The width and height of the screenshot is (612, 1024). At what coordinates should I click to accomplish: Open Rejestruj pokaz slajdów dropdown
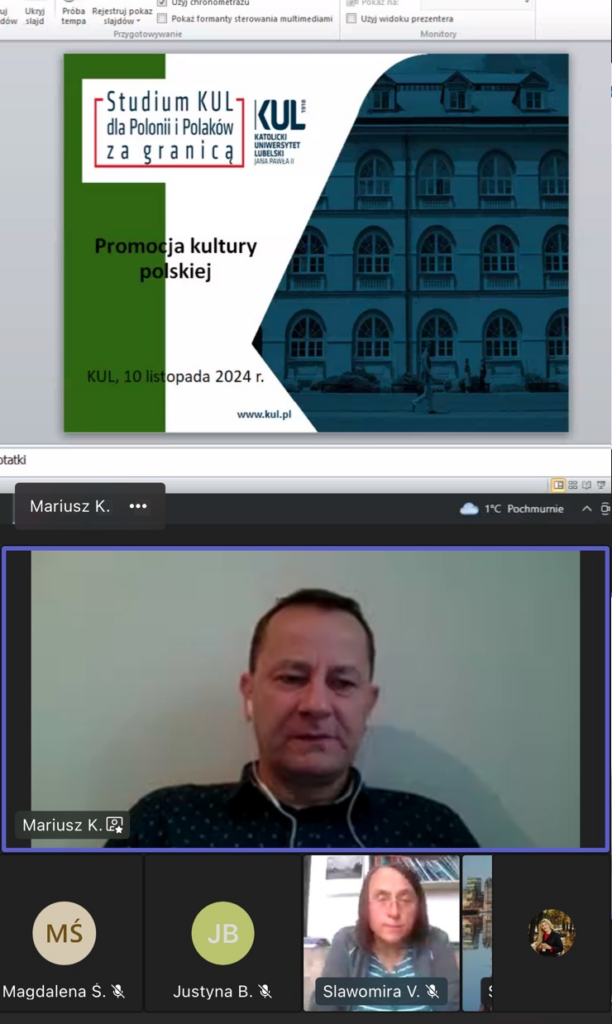[x=122, y=15]
